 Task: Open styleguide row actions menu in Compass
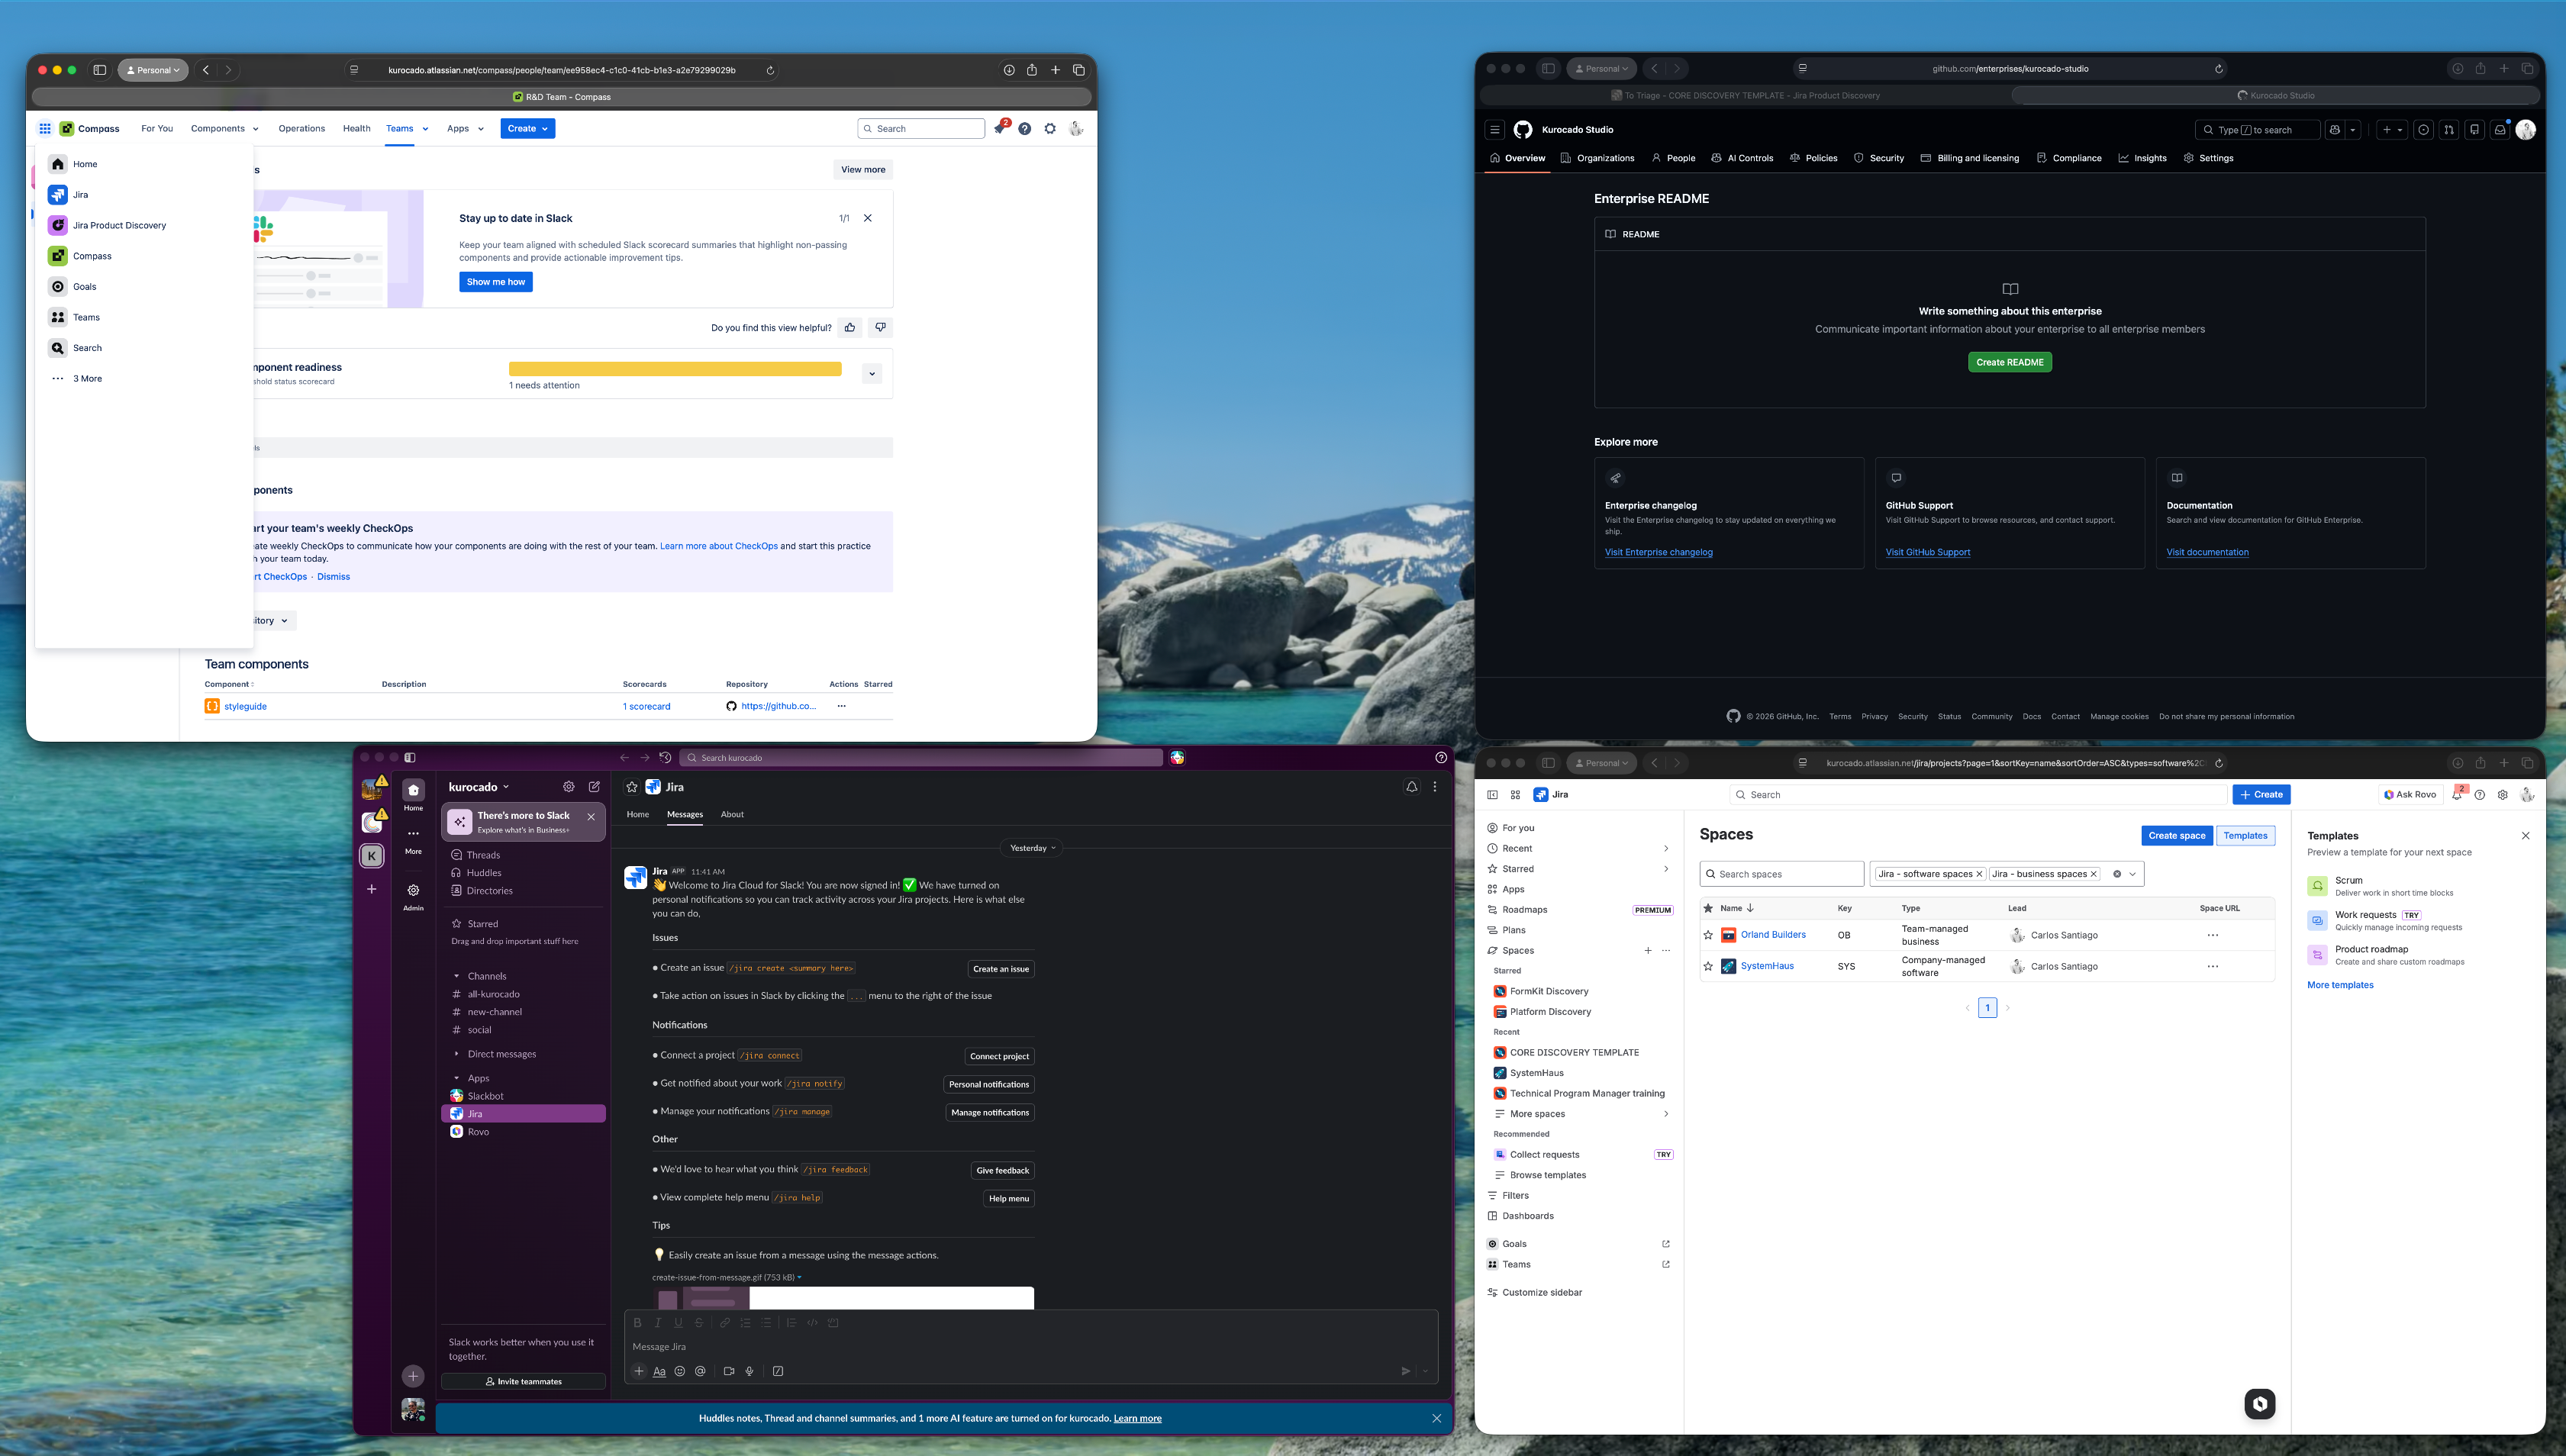click(x=841, y=706)
